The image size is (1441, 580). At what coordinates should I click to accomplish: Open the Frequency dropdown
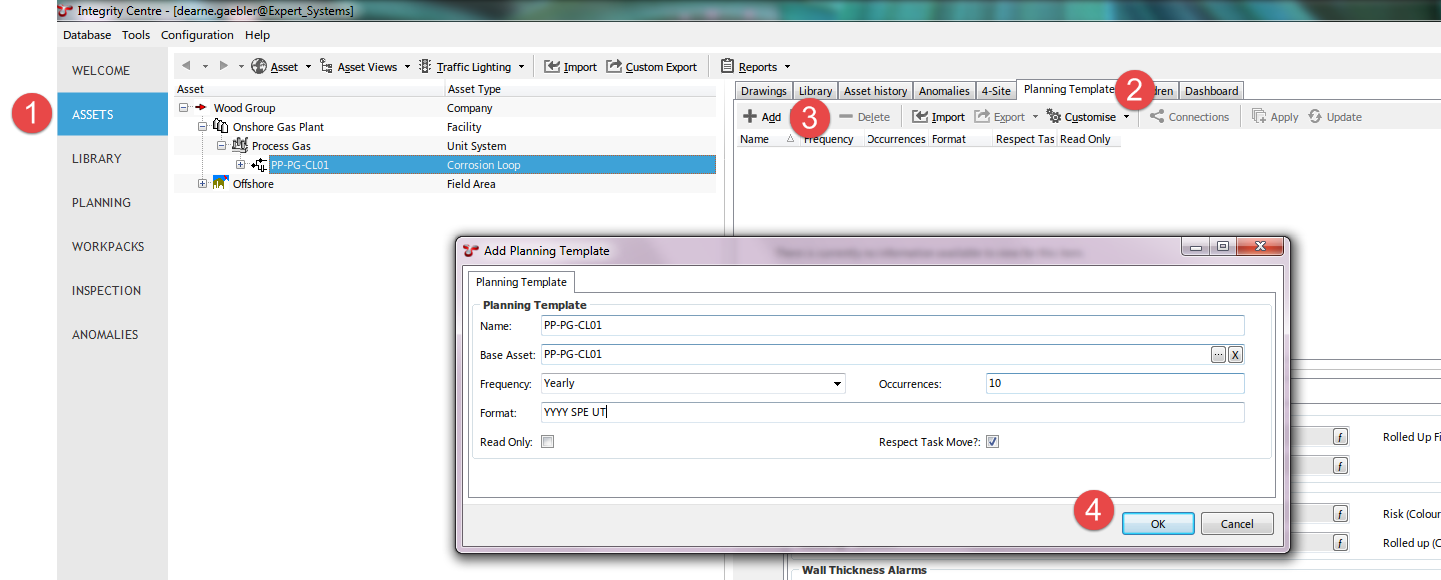click(837, 383)
